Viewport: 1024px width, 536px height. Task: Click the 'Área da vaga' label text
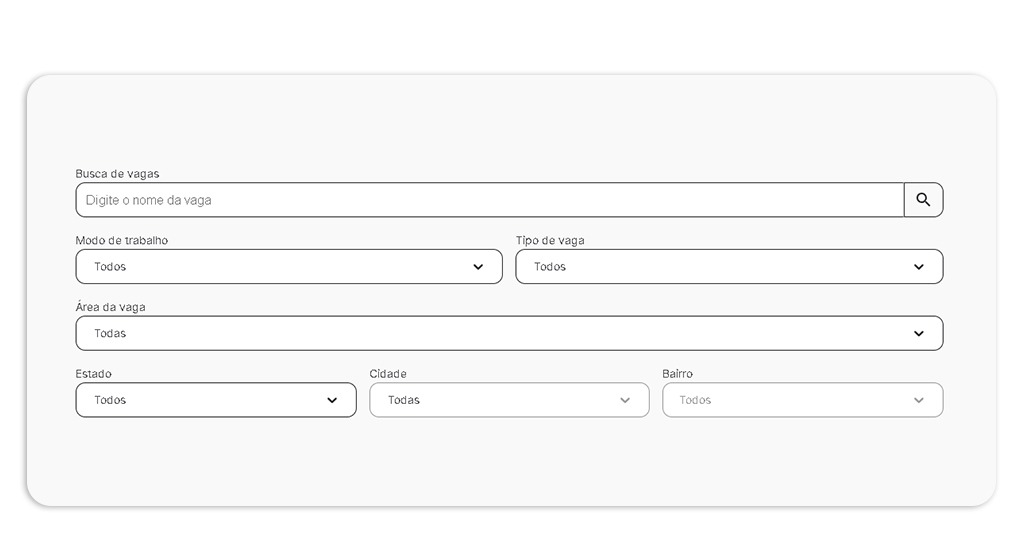coord(110,307)
